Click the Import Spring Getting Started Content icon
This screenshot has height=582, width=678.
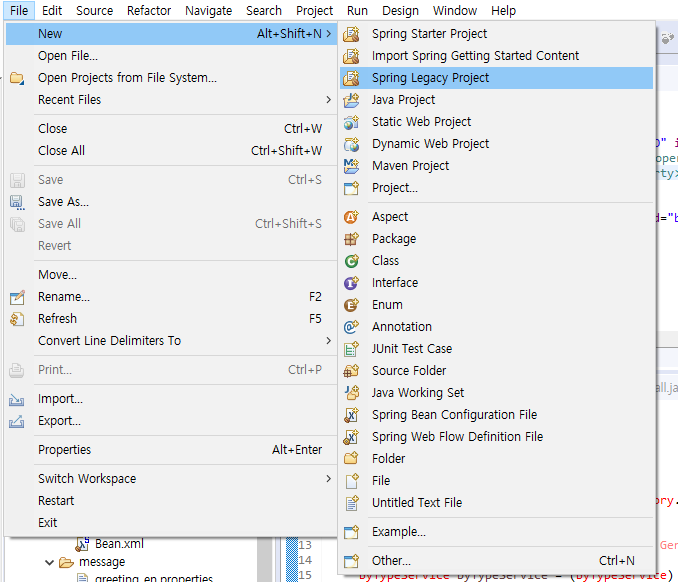351,56
